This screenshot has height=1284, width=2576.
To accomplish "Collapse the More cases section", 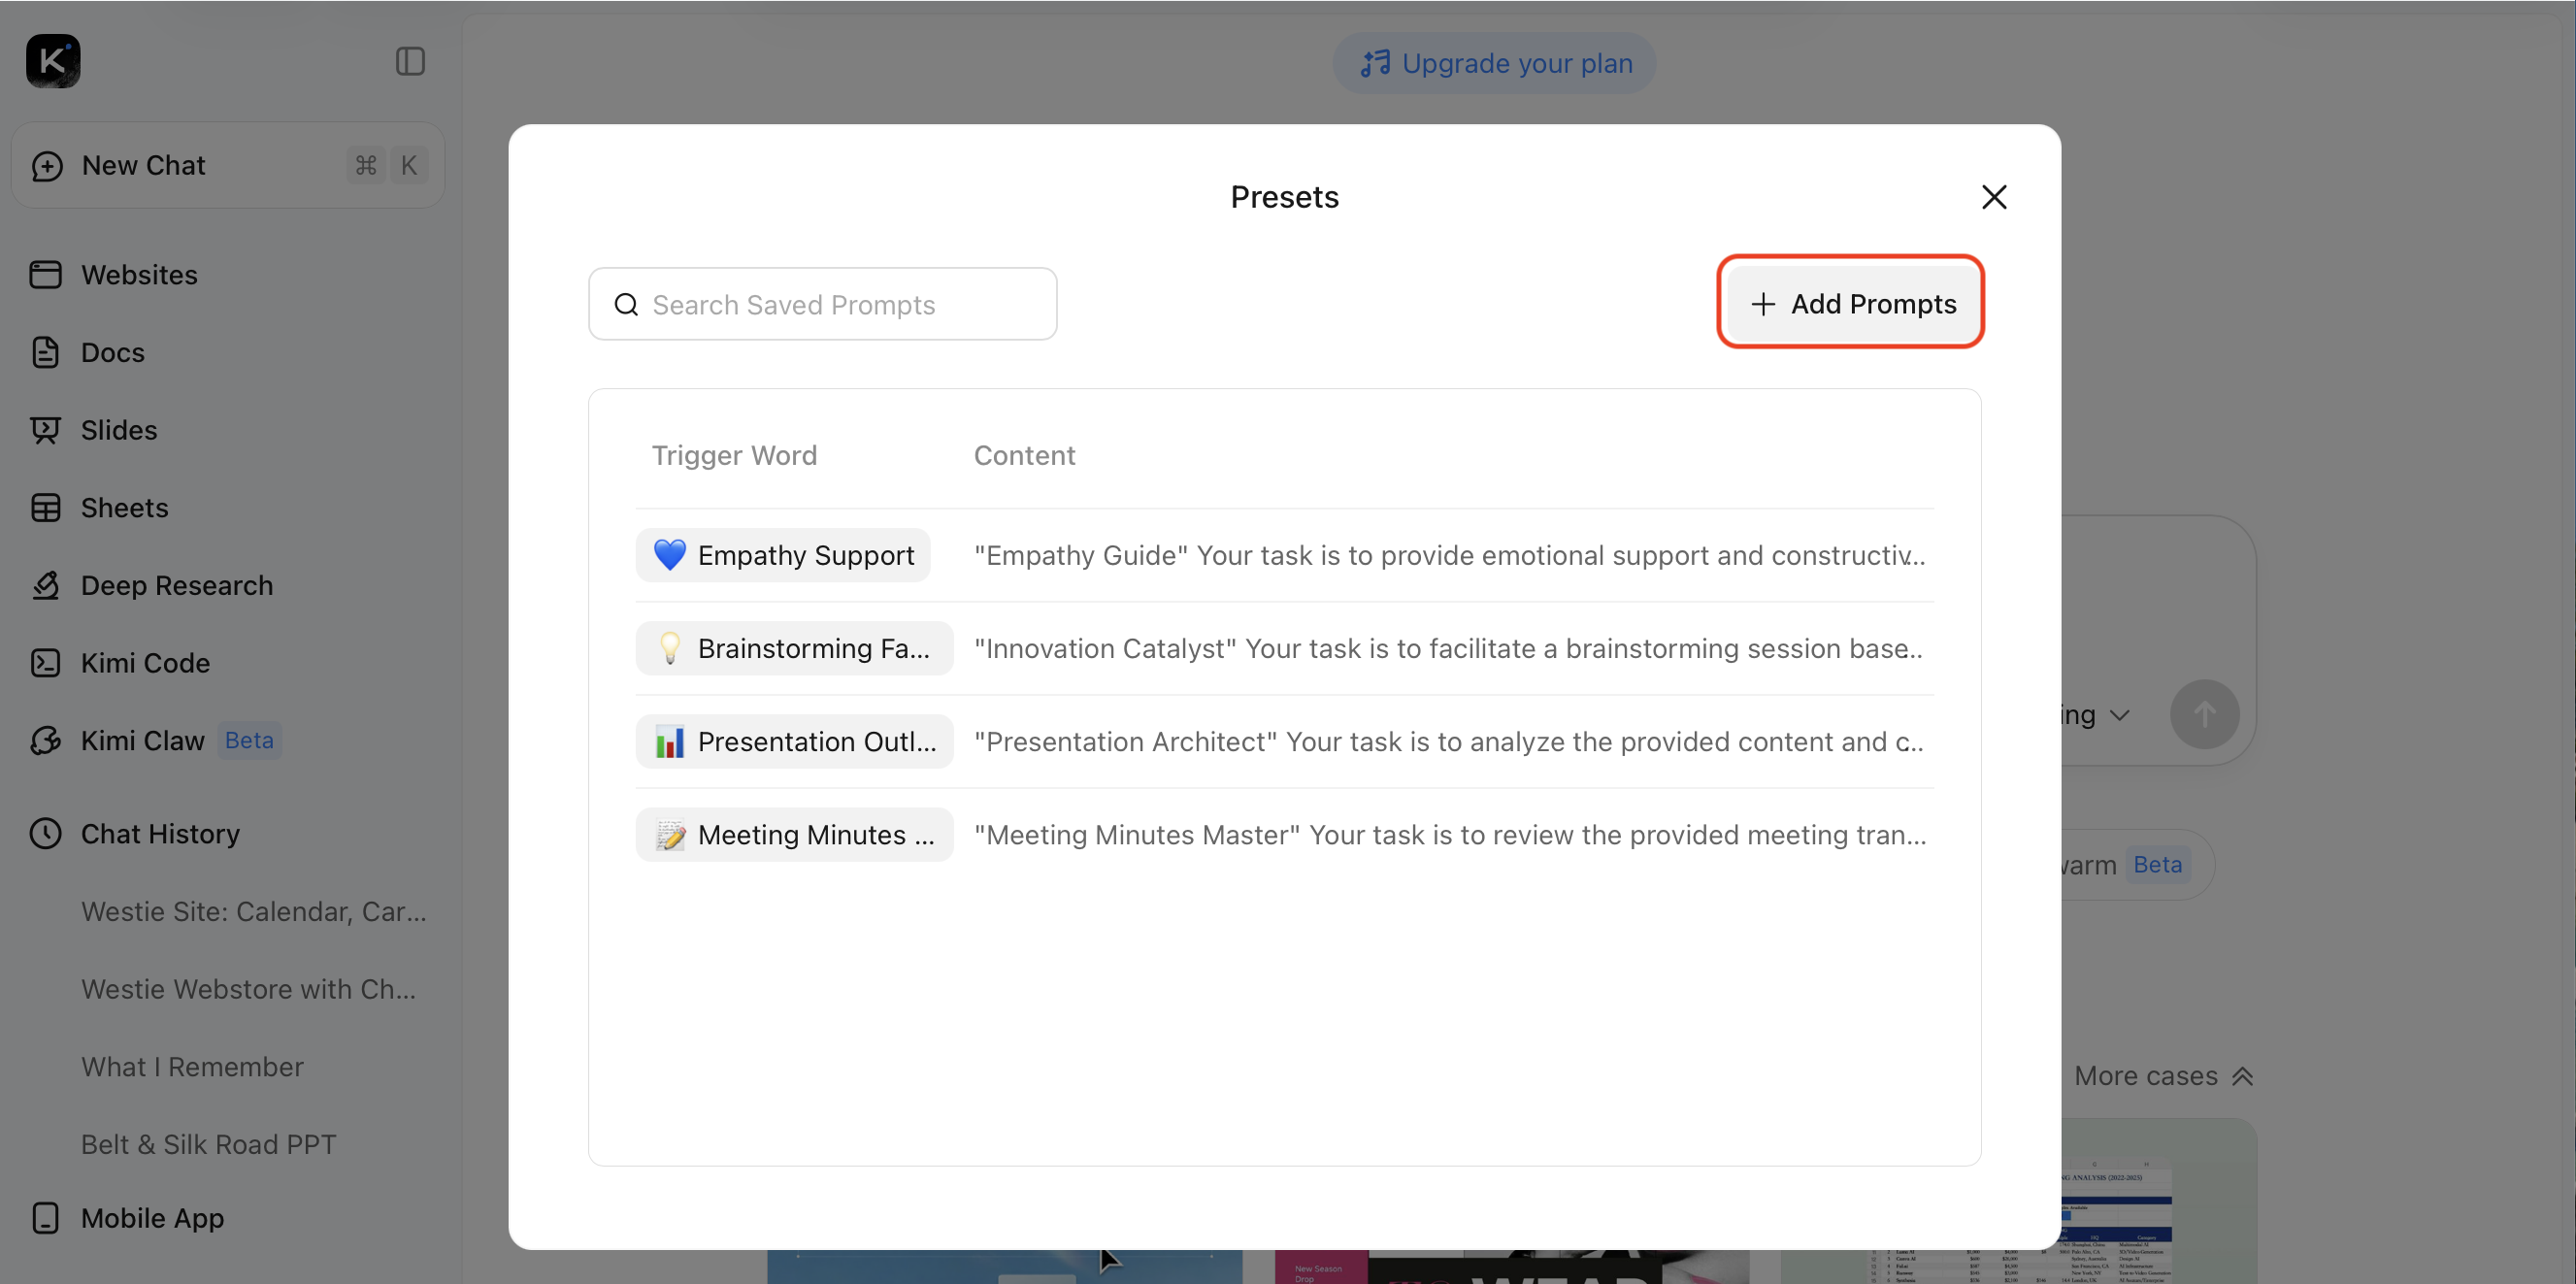I will tap(2162, 1076).
